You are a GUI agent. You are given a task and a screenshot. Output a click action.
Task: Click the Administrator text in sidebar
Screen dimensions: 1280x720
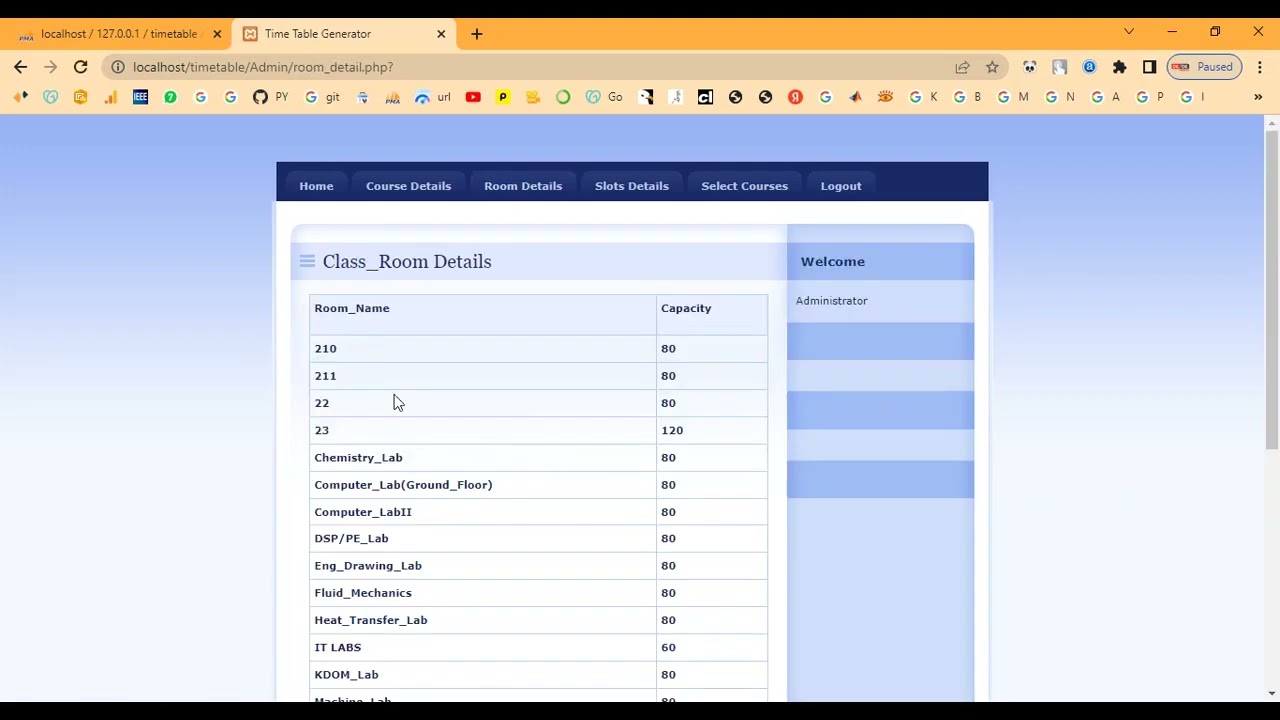coord(832,301)
